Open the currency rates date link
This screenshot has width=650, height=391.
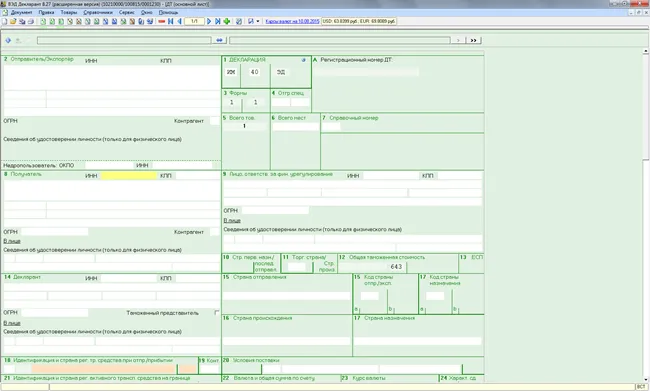pyautogui.click(x=292, y=21)
